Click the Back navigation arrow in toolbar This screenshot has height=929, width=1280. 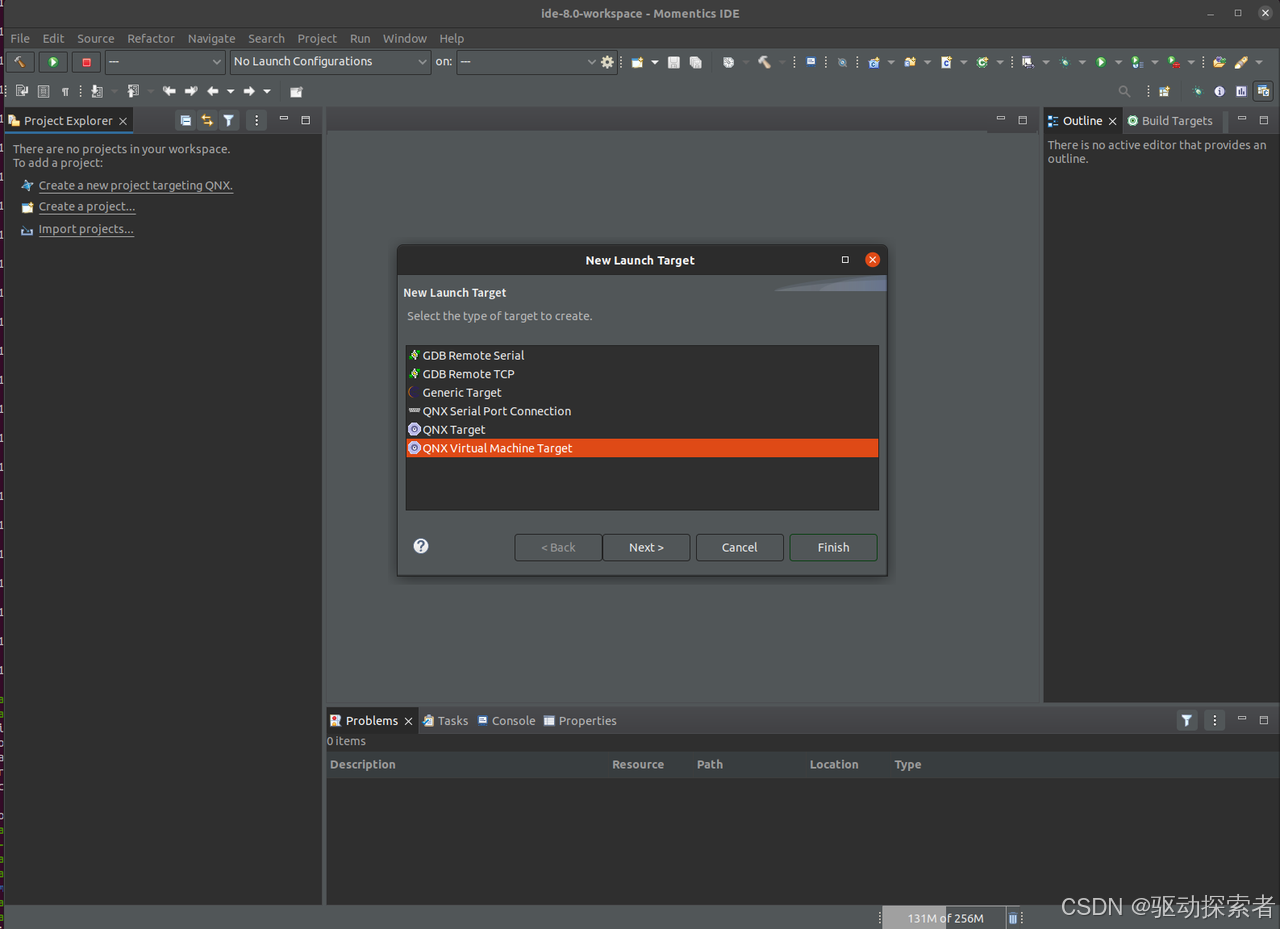tap(212, 91)
